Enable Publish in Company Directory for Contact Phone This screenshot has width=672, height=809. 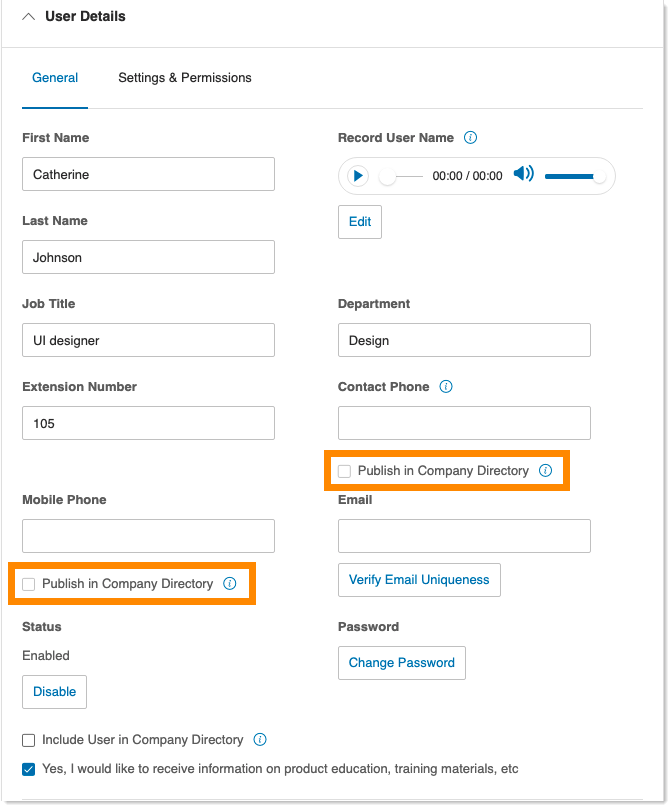tap(344, 470)
